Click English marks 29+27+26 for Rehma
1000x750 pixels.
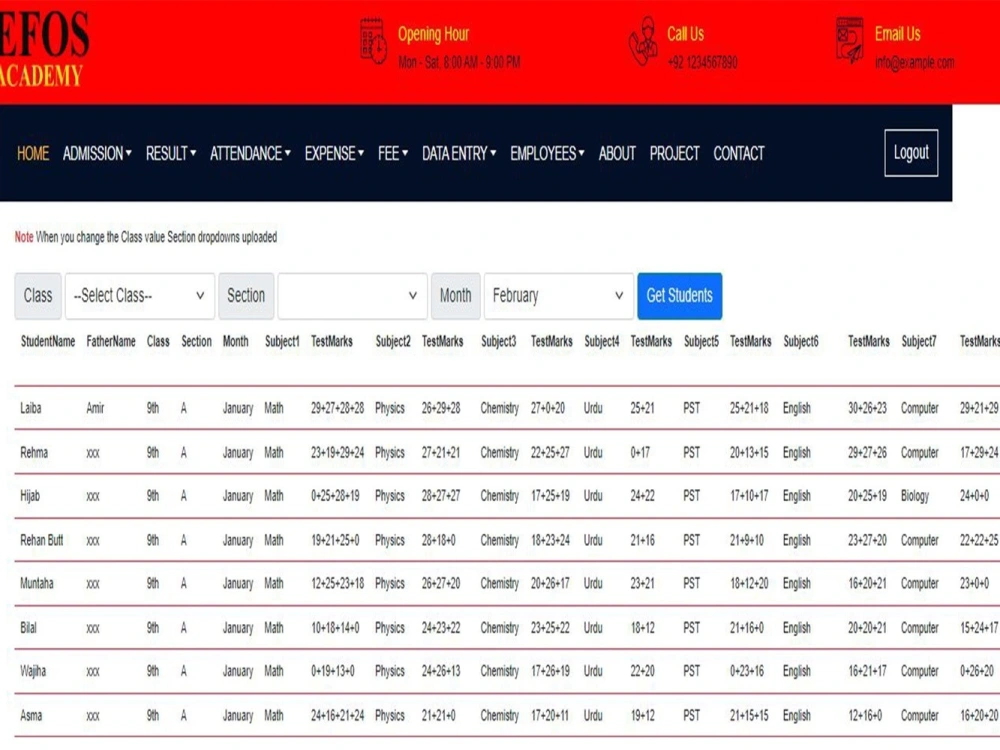(867, 453)
